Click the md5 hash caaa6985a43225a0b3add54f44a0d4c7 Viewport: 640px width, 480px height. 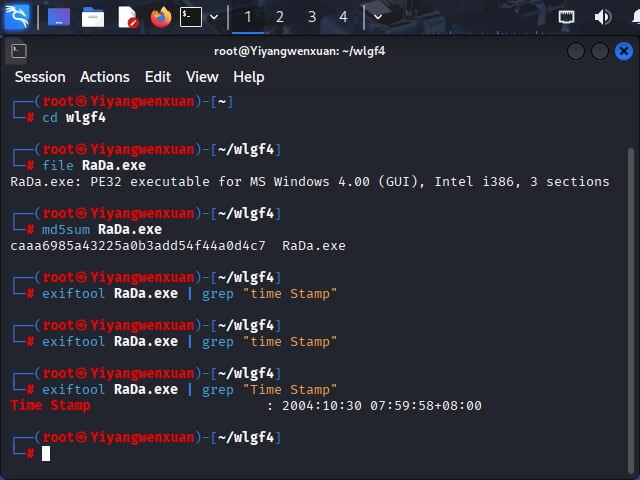(138, 246)
